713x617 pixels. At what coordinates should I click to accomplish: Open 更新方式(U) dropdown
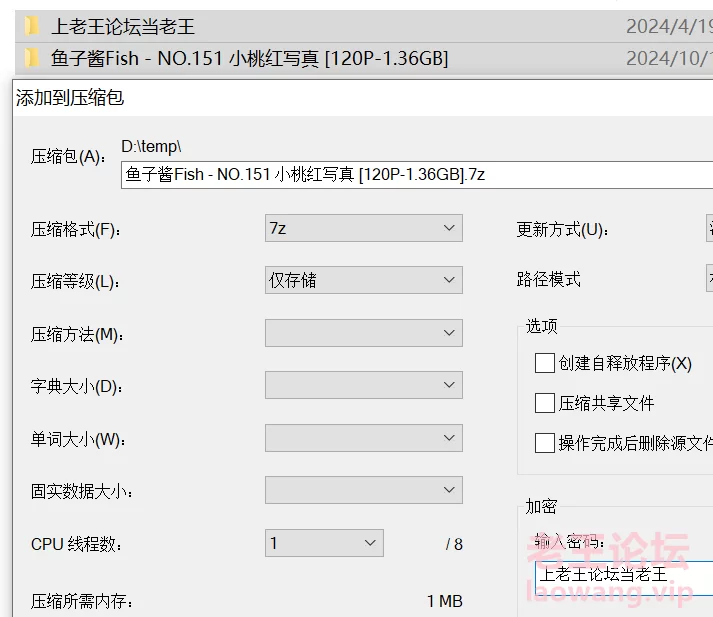click(709, 228)
